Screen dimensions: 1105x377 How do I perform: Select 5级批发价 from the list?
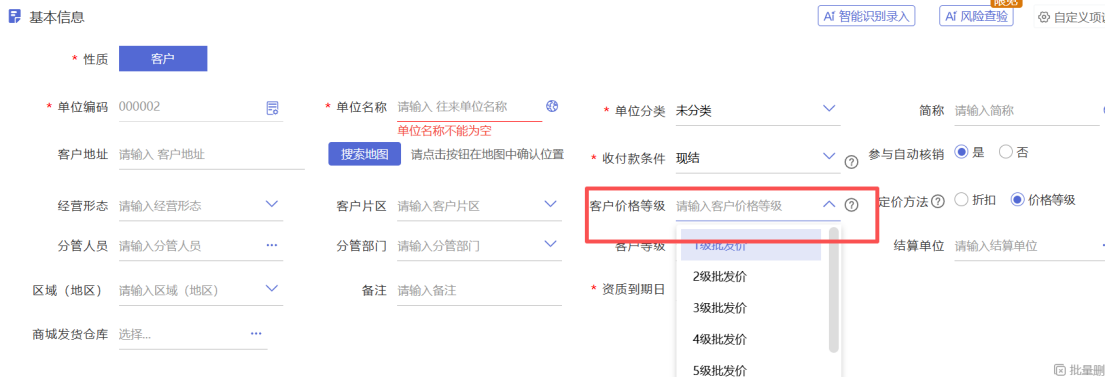pos(751,368)
